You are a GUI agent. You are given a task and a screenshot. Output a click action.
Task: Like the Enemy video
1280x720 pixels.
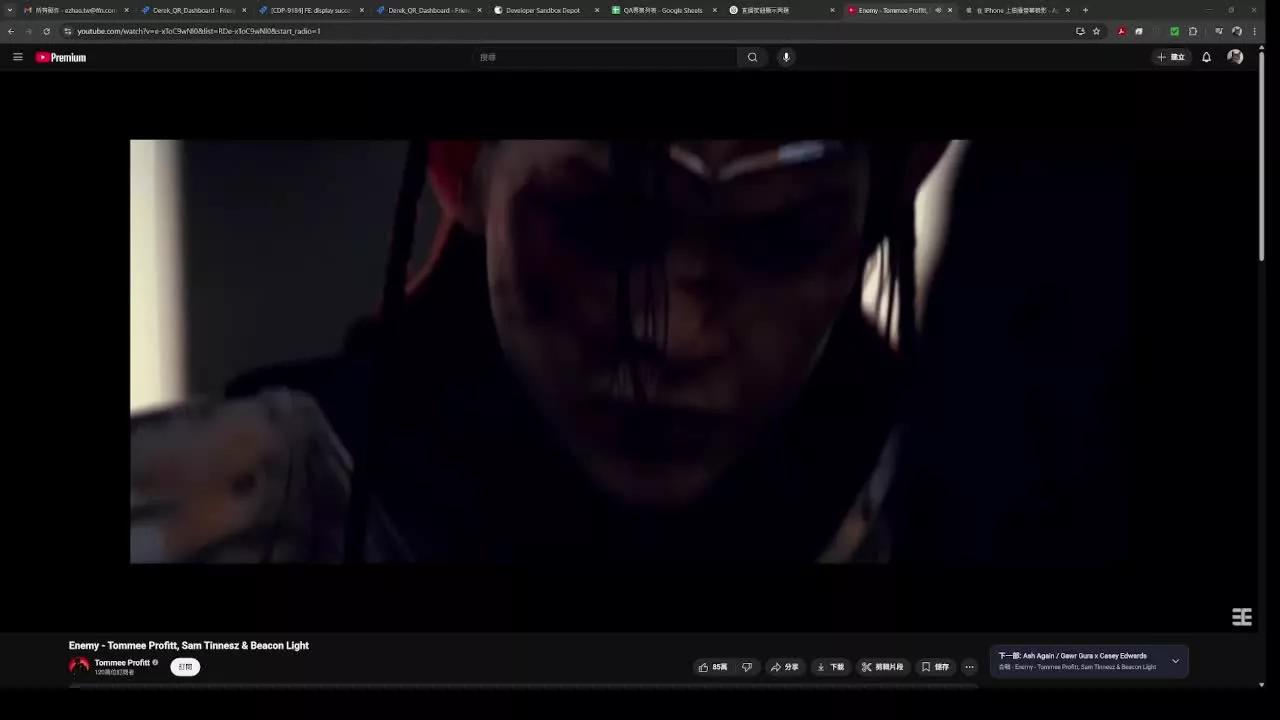coord(713,667)
